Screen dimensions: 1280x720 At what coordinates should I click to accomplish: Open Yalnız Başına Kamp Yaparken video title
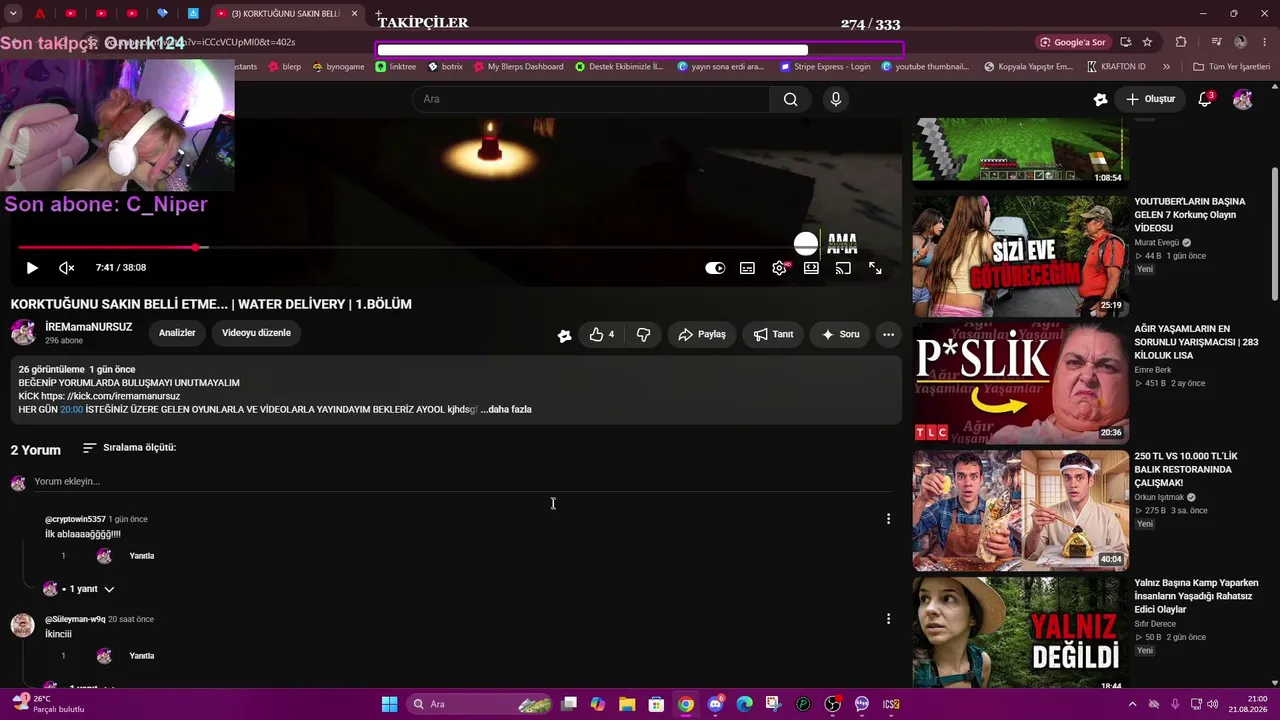1196,596
